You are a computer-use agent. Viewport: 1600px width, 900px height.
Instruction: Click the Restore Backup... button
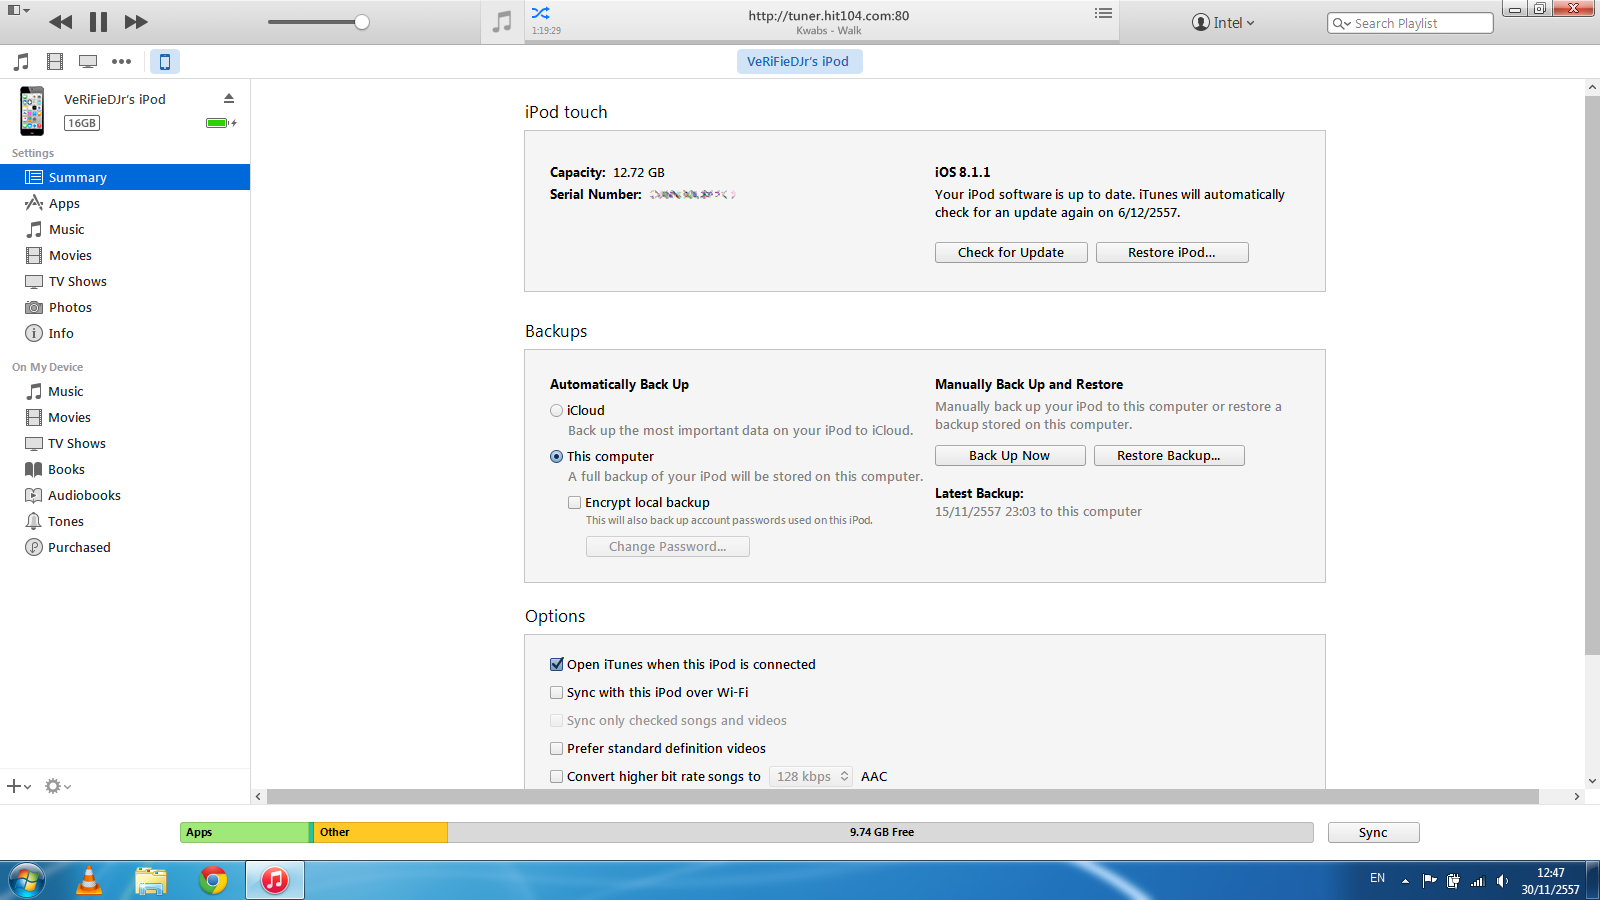click(x=1169, y=455)
